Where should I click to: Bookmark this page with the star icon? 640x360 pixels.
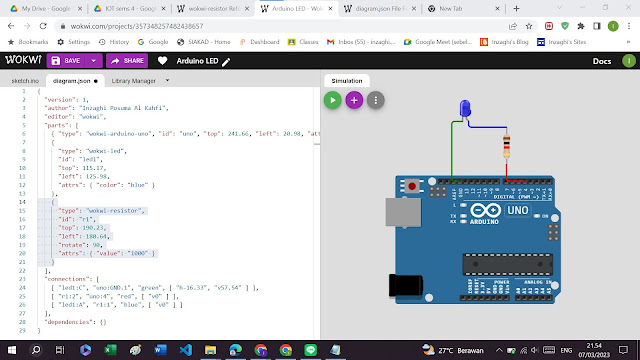tap(529, 26)
